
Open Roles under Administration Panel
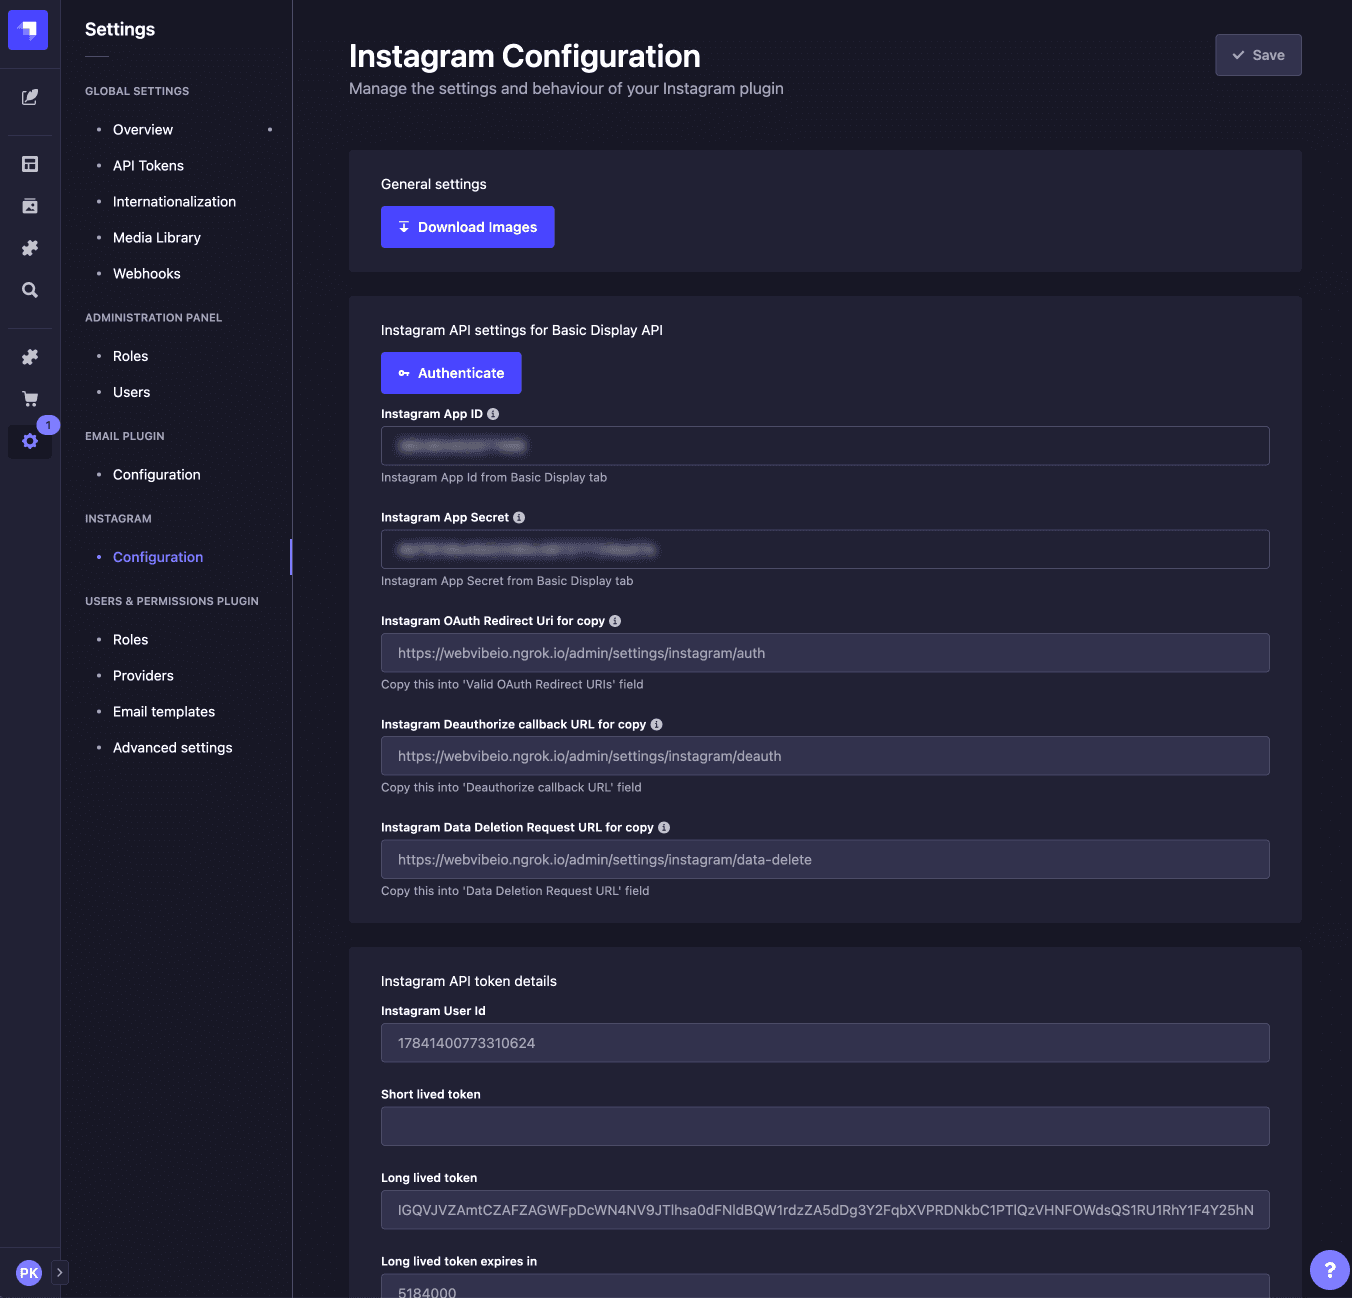(130, 356)
